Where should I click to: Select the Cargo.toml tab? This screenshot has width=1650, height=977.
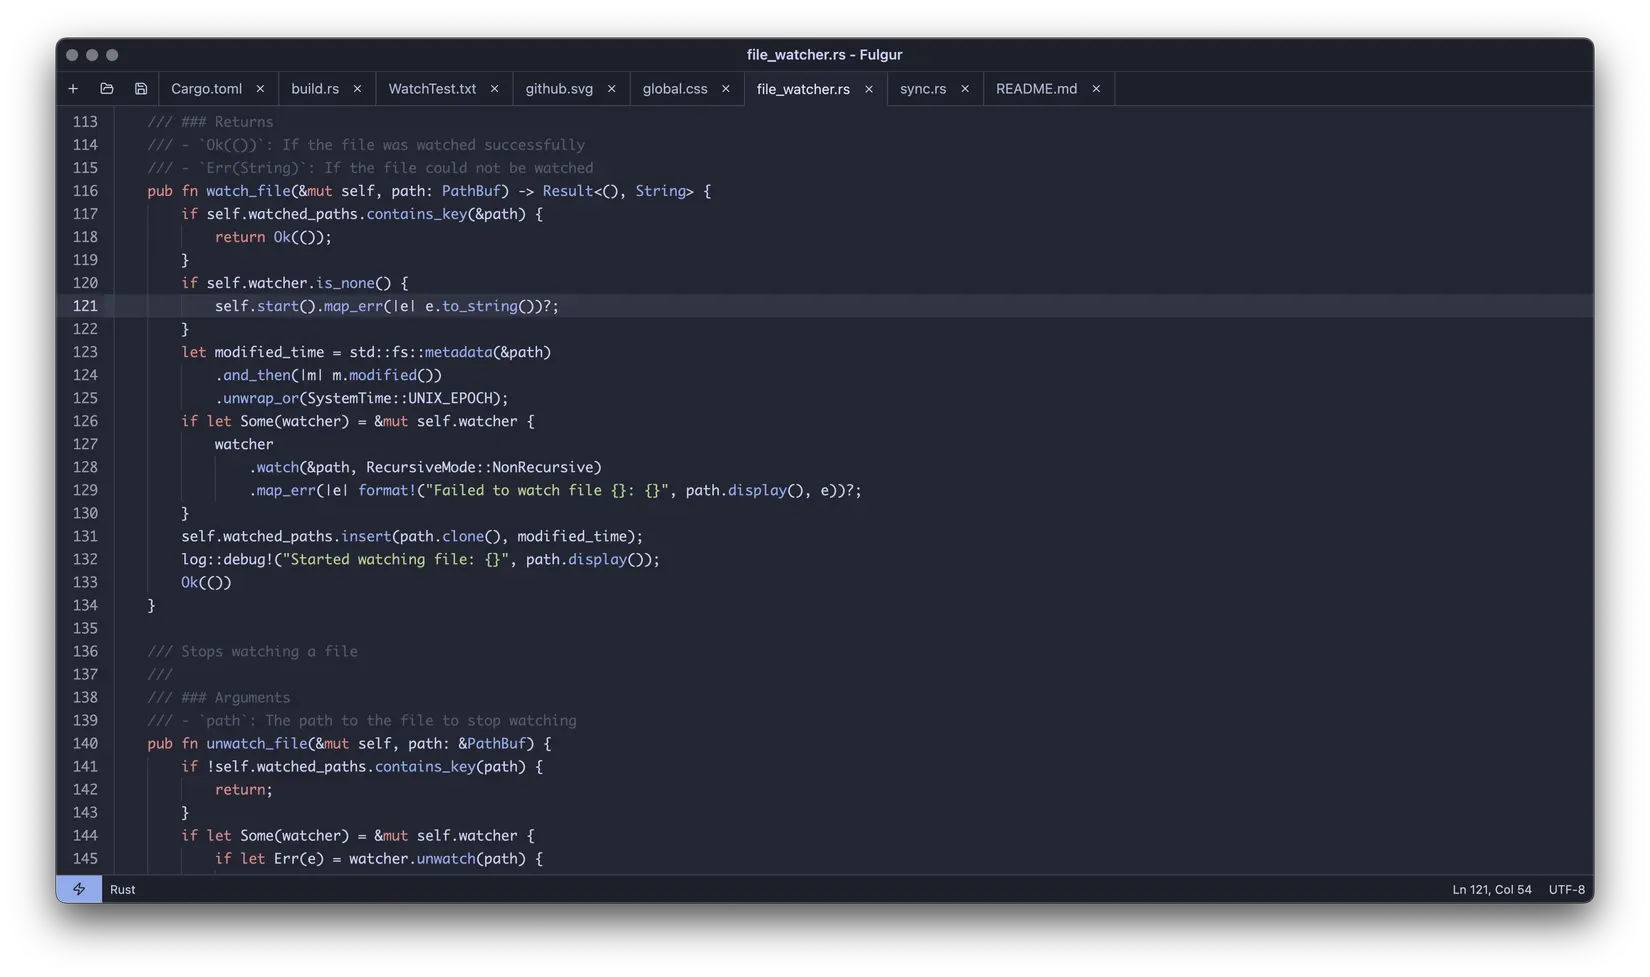pyautogui.click(x=205, y=88)
